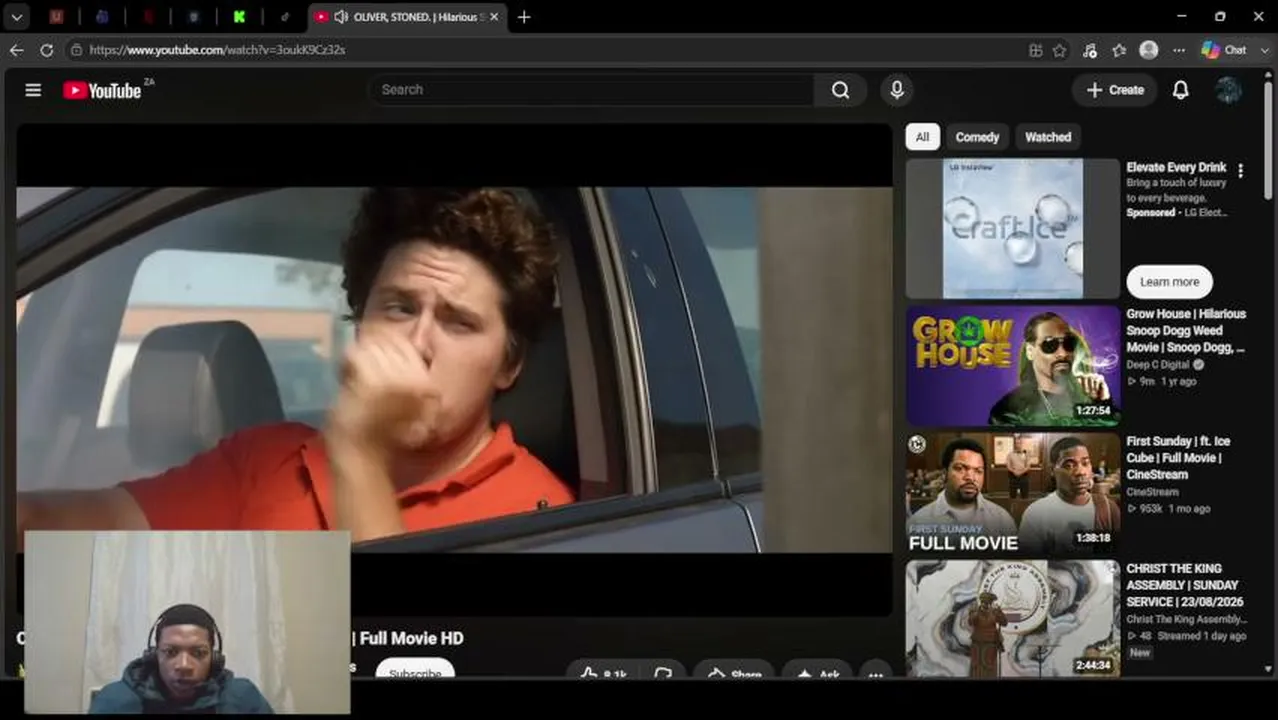Open the Copilot Chat button
The width and height of the screenshot is (1278, 720).
(x=1225, y=50)
